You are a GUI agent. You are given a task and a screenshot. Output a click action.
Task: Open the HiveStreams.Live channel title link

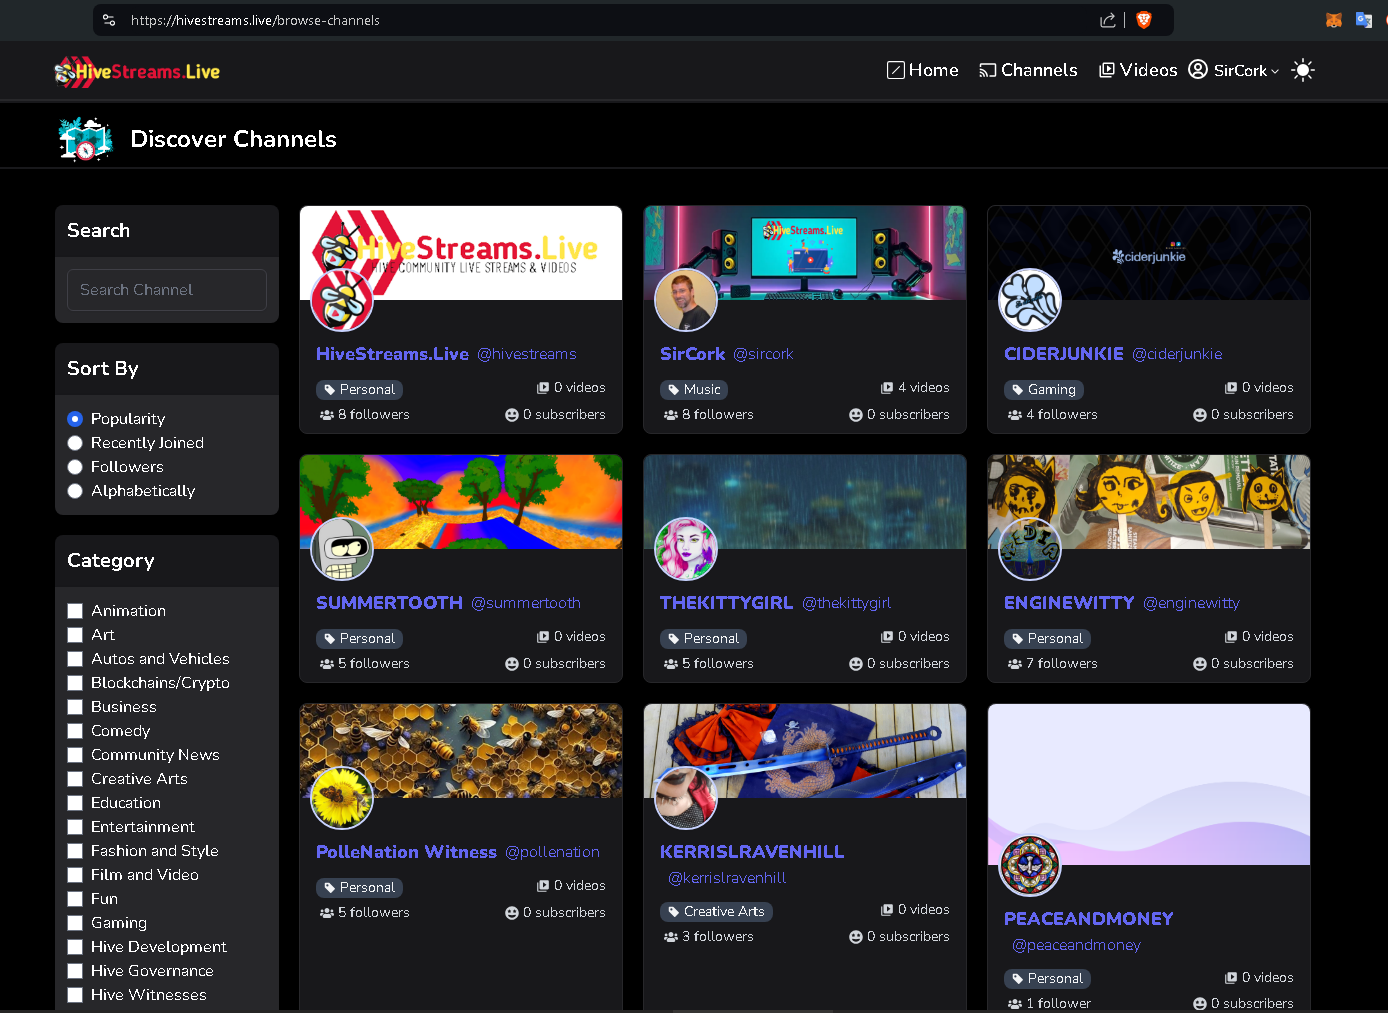pos(392,354)
